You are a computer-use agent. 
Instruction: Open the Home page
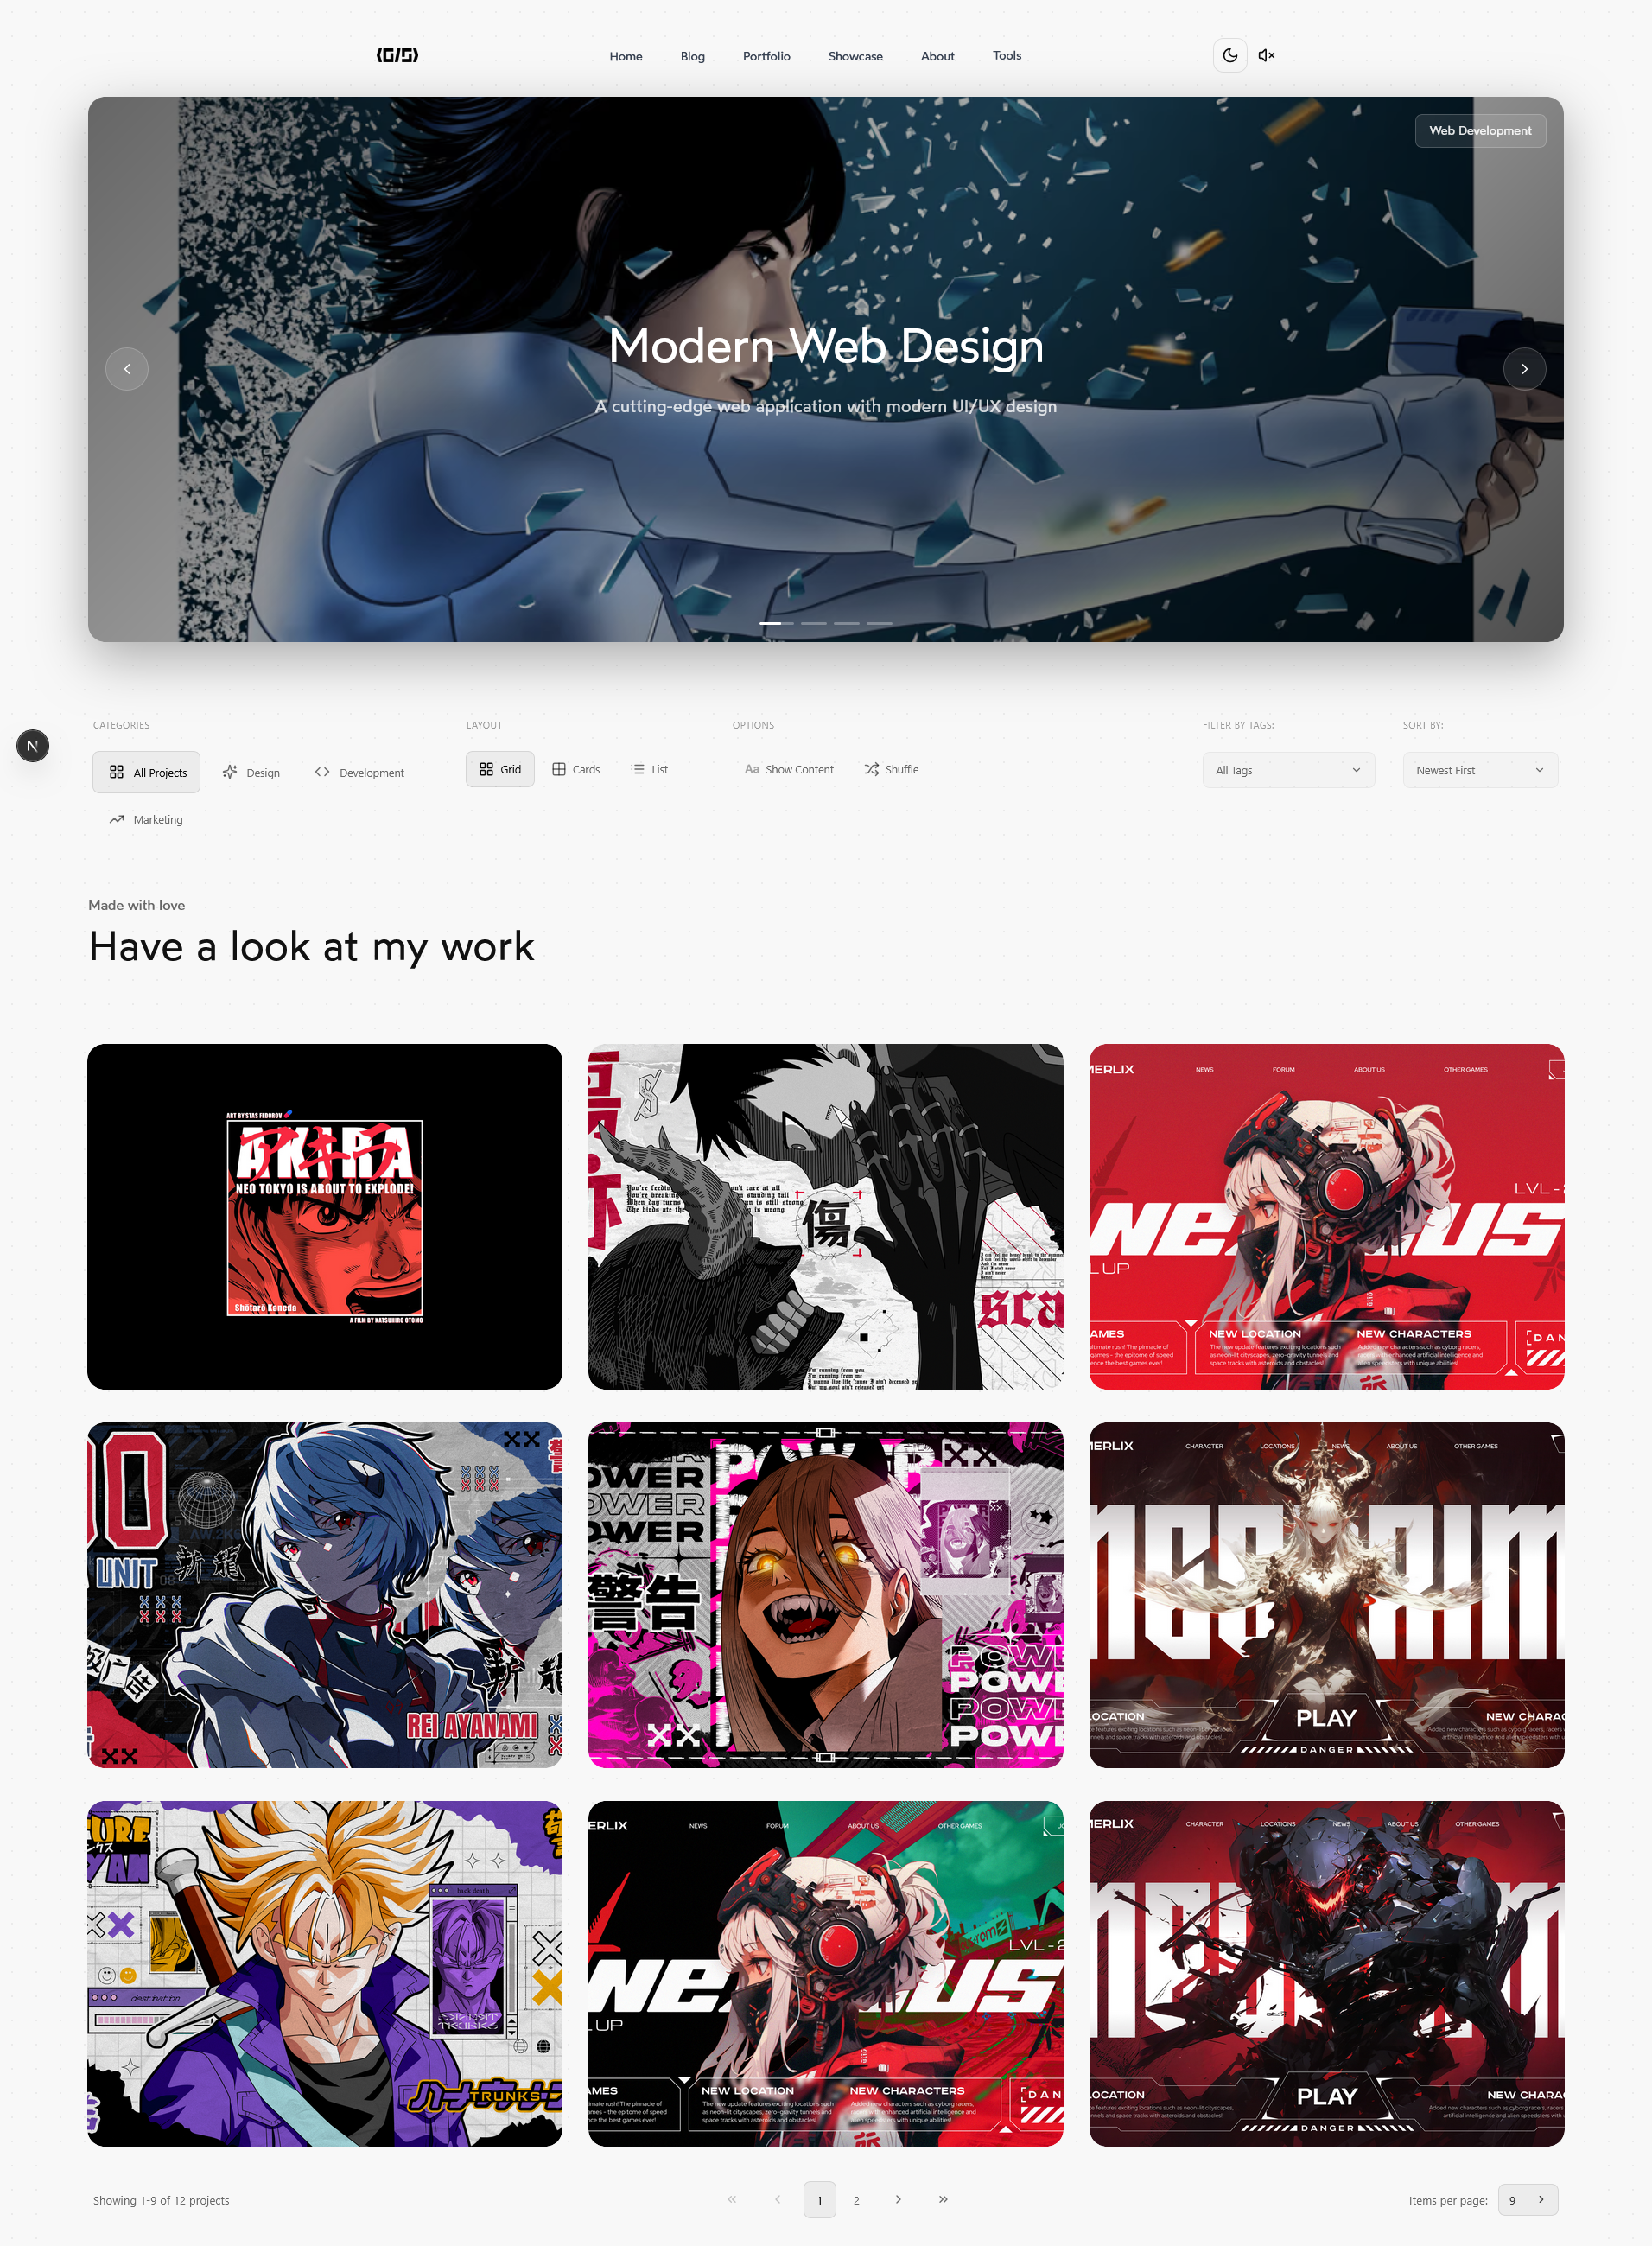click(x=626, y=56)
